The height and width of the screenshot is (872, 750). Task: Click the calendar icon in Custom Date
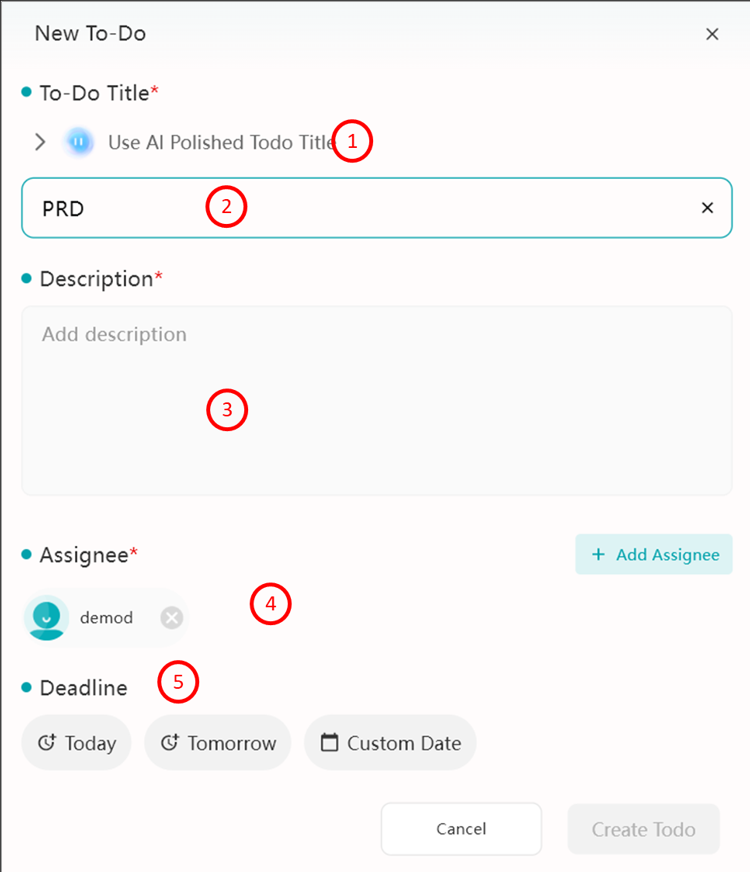pyautogui.click(x=329, y=742)
